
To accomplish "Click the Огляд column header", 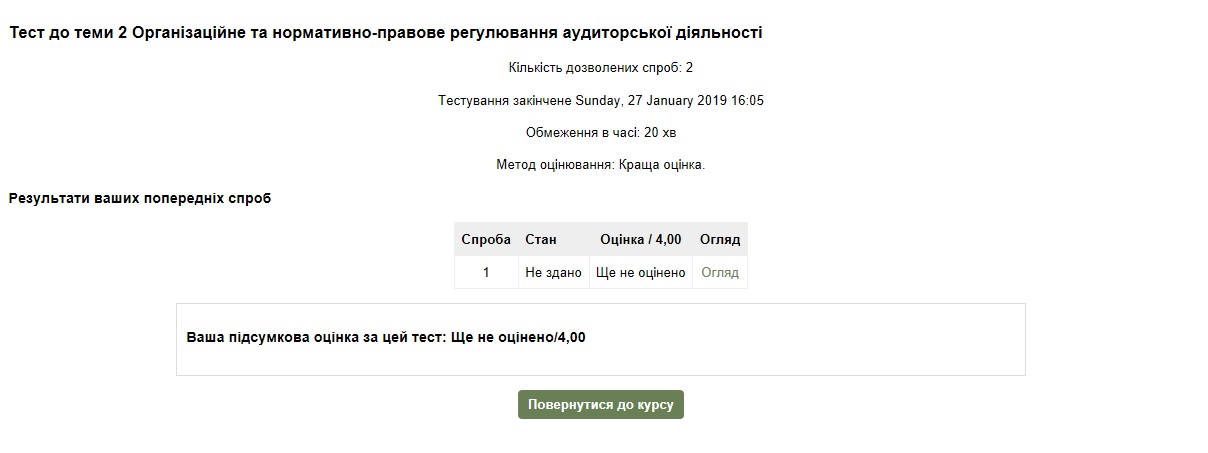I will click(x=720, y=240).
